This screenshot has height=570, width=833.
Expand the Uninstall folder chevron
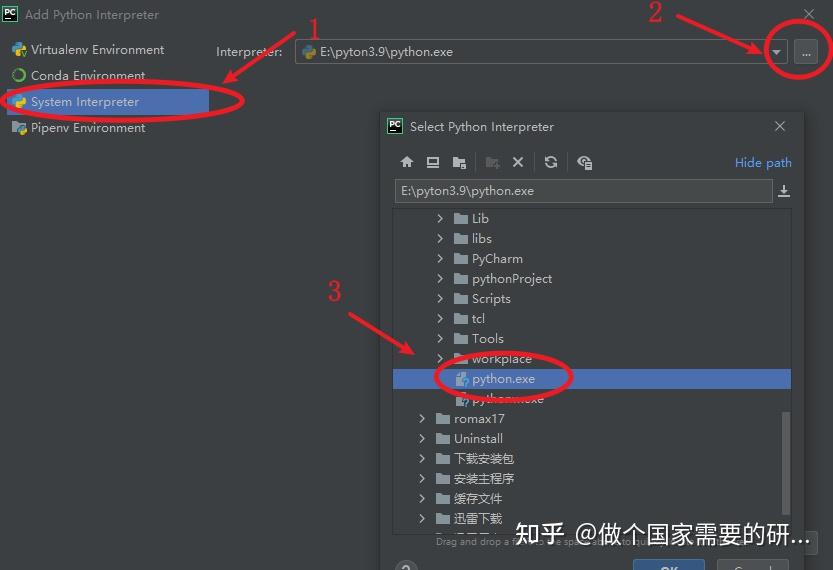point(422,439)
